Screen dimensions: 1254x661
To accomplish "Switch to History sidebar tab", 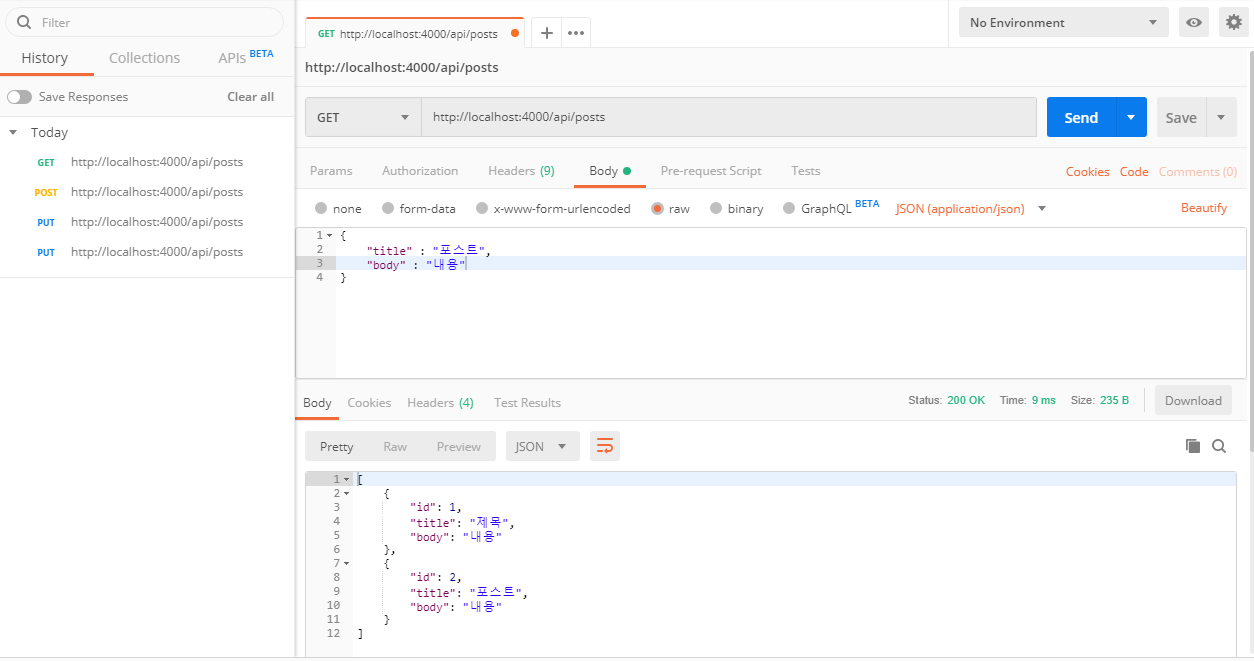I will click(x=44, y=58).
